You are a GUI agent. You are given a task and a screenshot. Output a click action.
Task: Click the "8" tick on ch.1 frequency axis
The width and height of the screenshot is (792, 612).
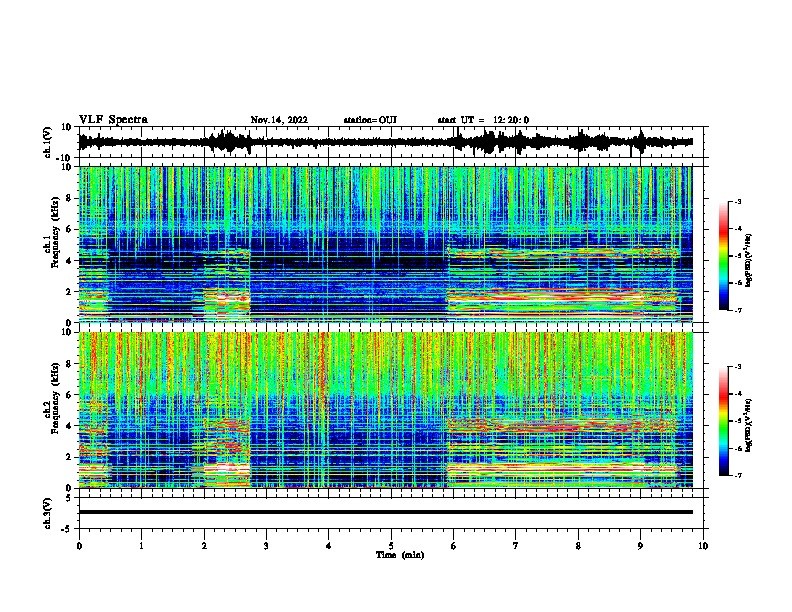click(70, 198)
